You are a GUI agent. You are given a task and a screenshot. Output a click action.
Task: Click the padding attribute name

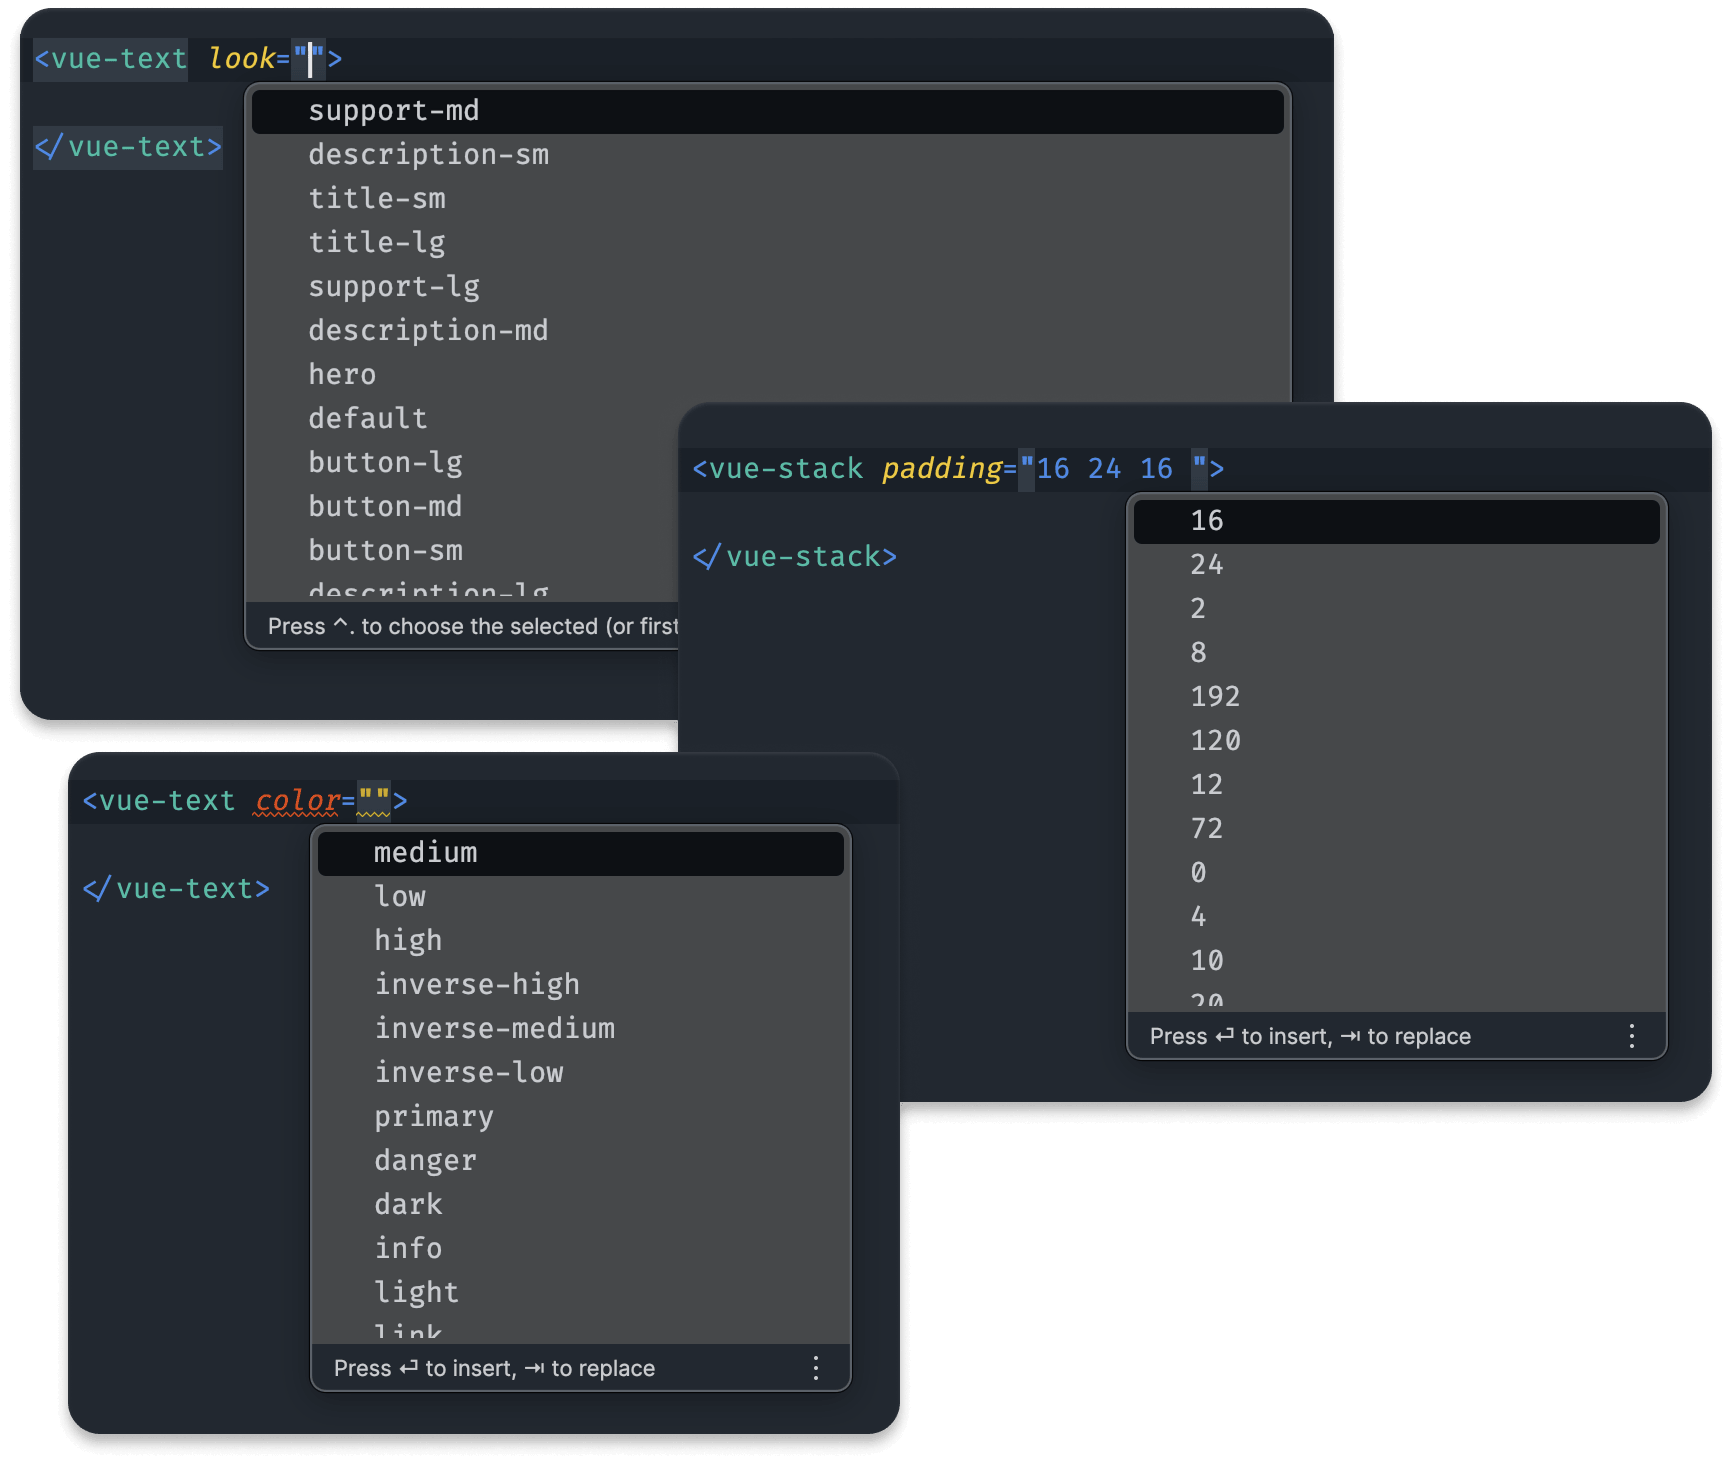[x=942, y=469]
